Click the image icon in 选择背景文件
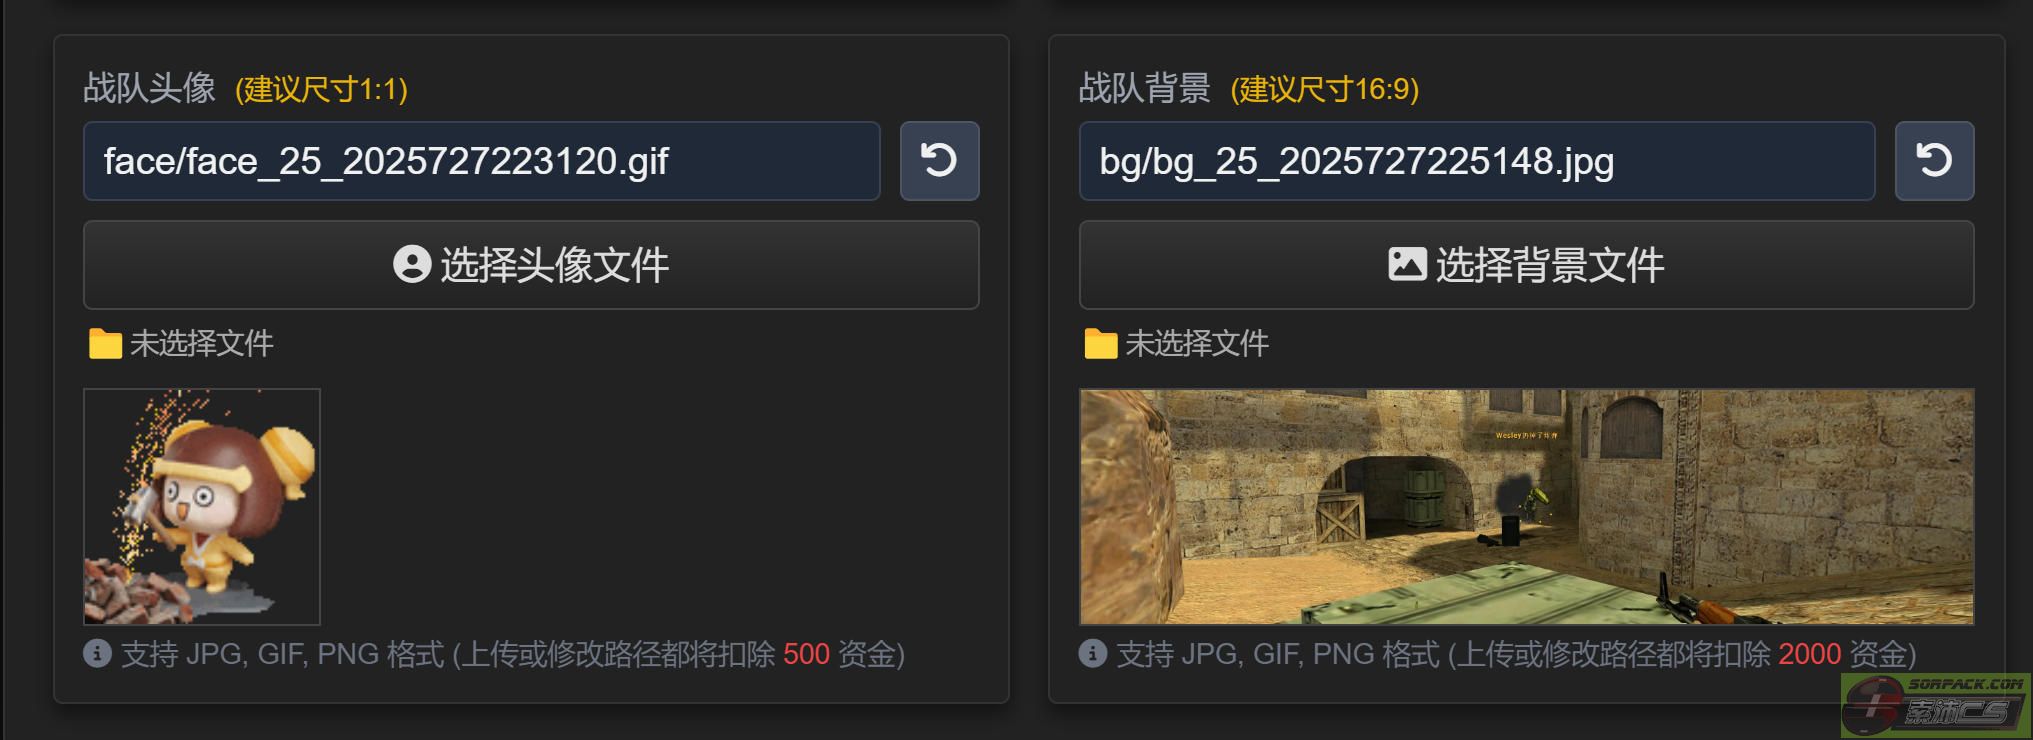2033x740 pixels. [x=1407, y=264]
